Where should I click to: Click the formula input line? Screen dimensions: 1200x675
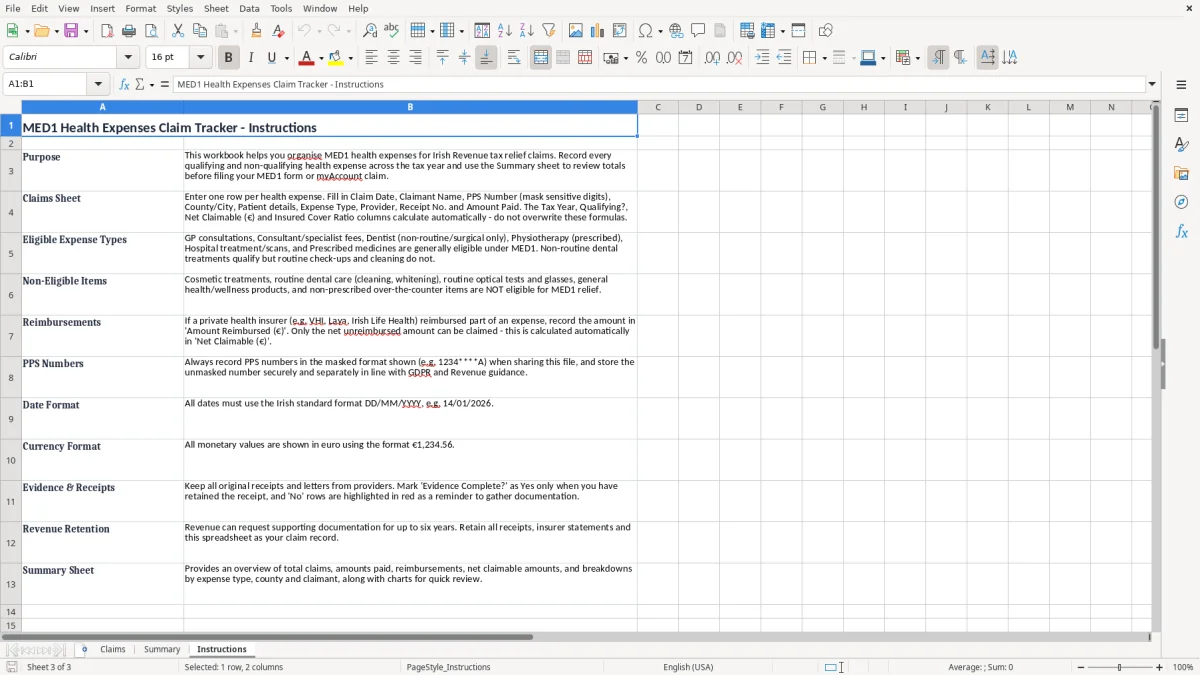pyautogui.click(x=659, y=85)
